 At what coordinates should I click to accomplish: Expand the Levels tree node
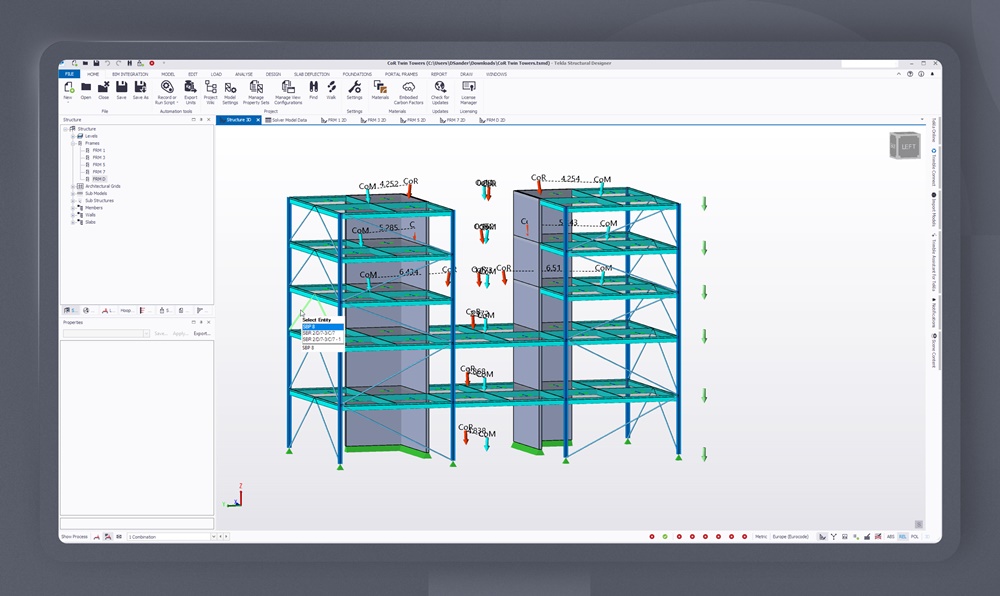pos(72,136)
